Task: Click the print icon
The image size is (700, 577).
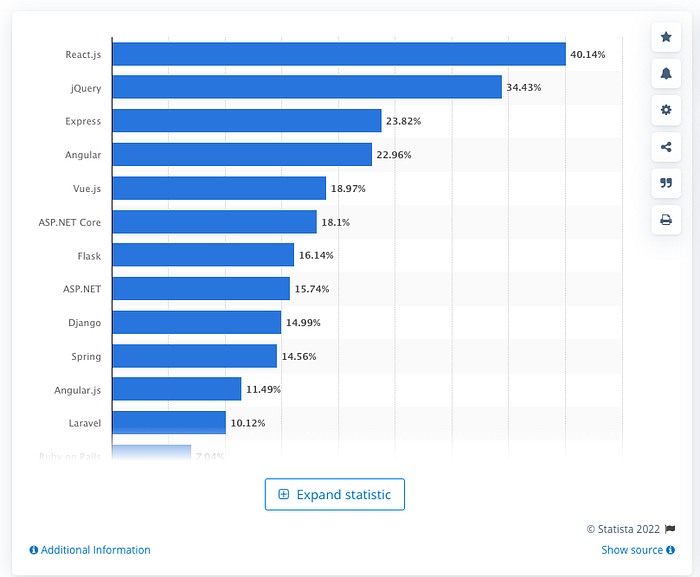Action: [x=666, y=220]
